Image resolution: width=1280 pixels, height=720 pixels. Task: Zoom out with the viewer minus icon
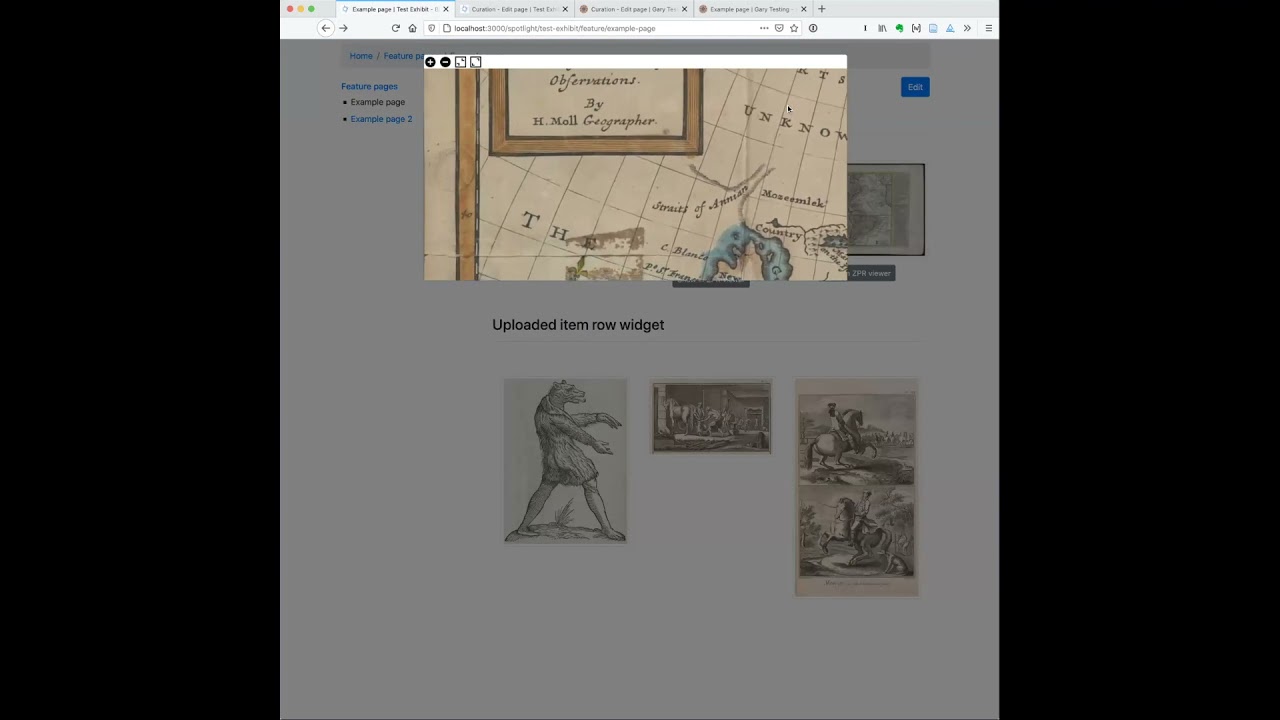point(445,62)
